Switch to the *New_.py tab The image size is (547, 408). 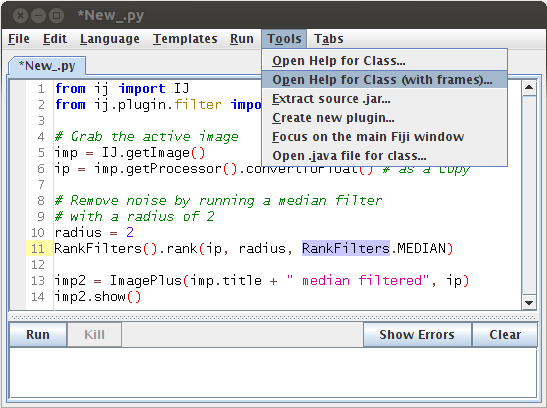click(47, 66)
